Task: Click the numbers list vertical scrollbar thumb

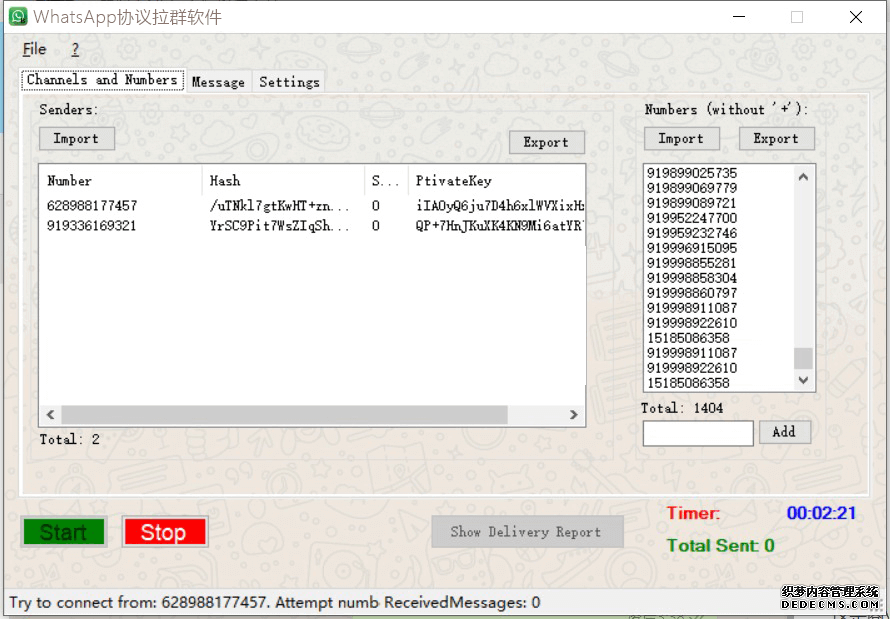Action: click(803, 359)
